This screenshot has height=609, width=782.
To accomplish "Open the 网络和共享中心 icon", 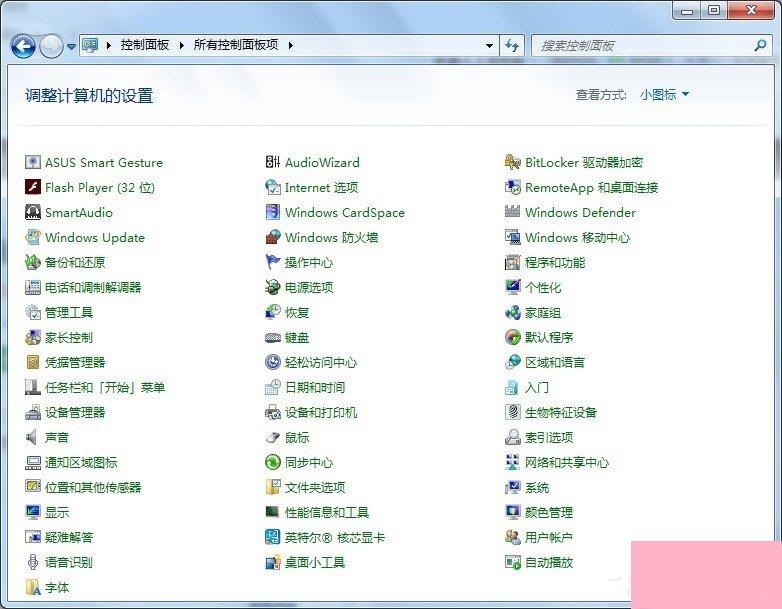I will (x=513, y=462).
